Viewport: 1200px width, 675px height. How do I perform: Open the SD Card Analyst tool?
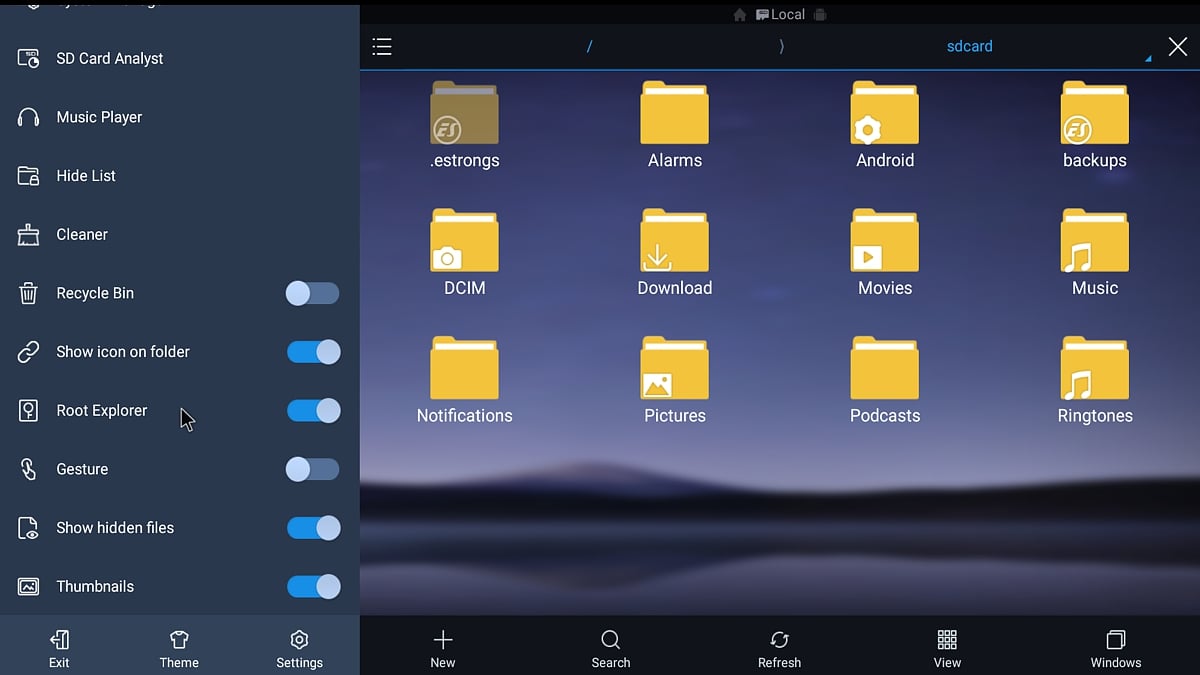109,59
